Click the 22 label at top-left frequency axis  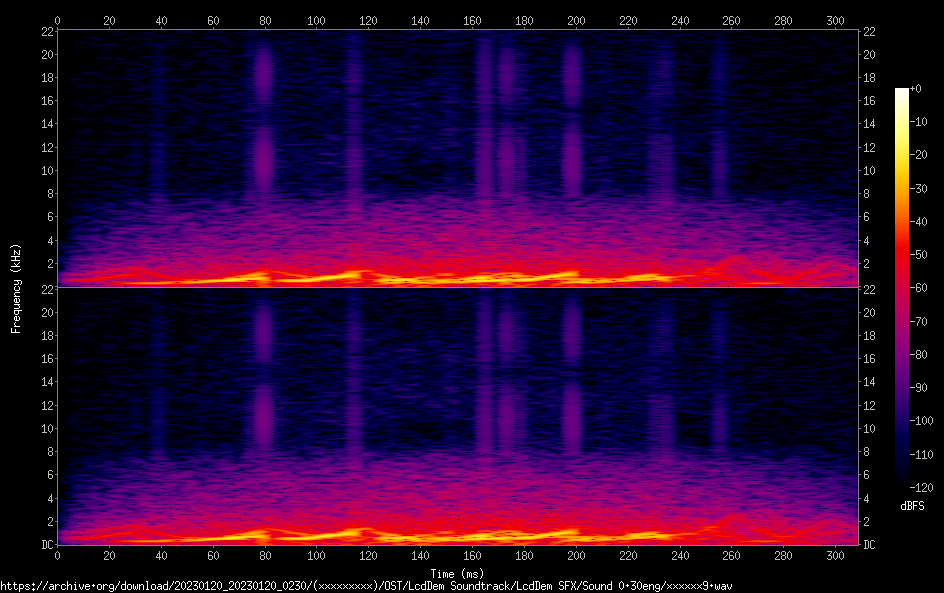coord(45,32)
